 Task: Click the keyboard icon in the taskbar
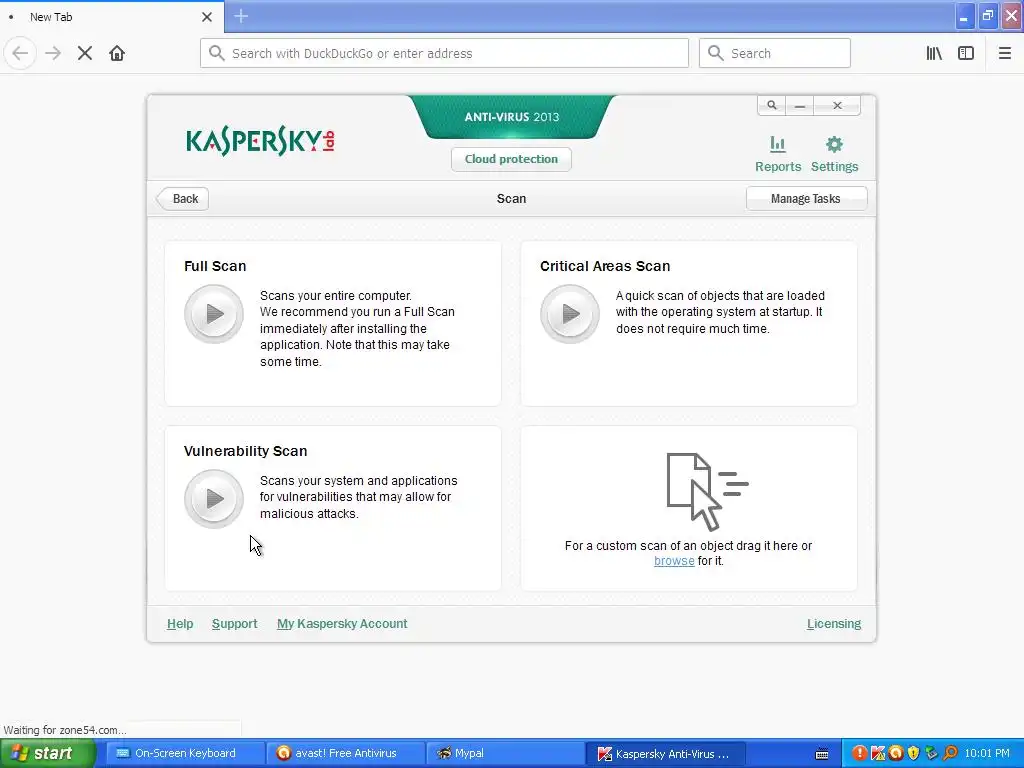822,754
